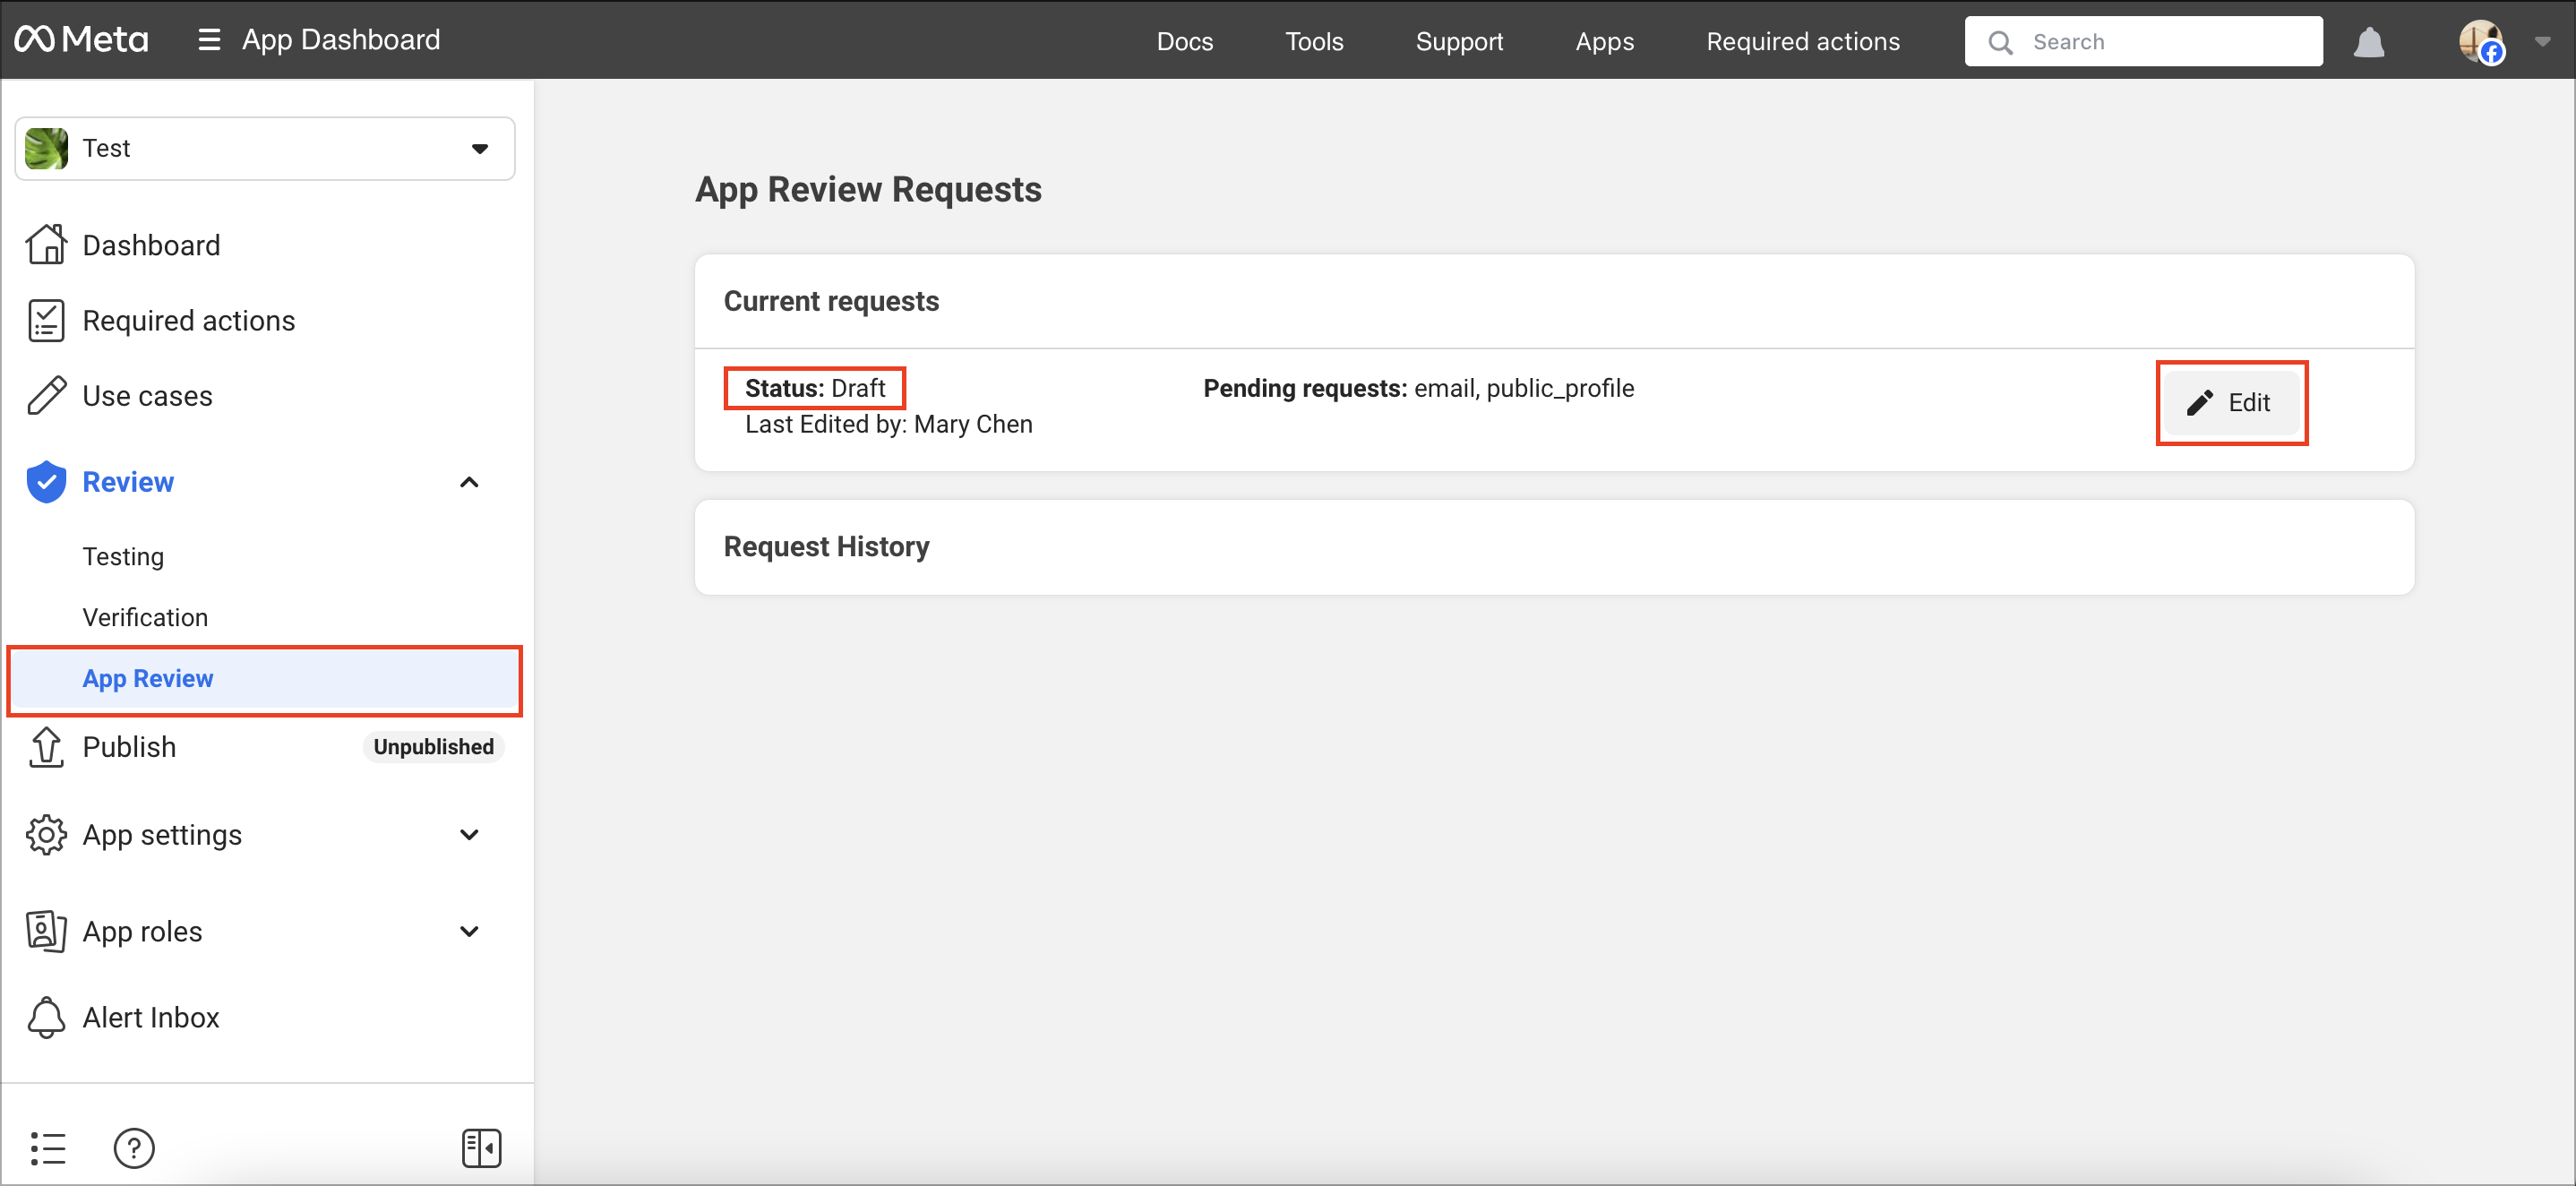Open App settings in sidebar

(162, 835)
